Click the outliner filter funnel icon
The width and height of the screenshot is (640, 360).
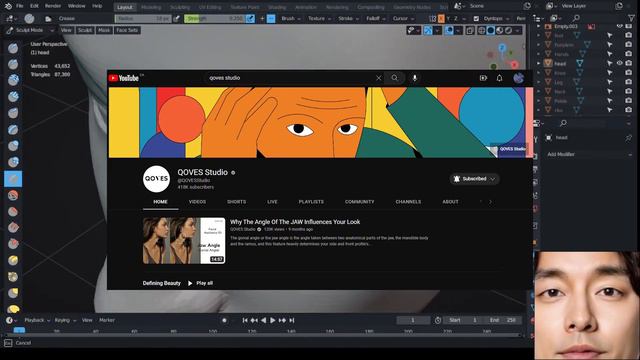point(631,18)
